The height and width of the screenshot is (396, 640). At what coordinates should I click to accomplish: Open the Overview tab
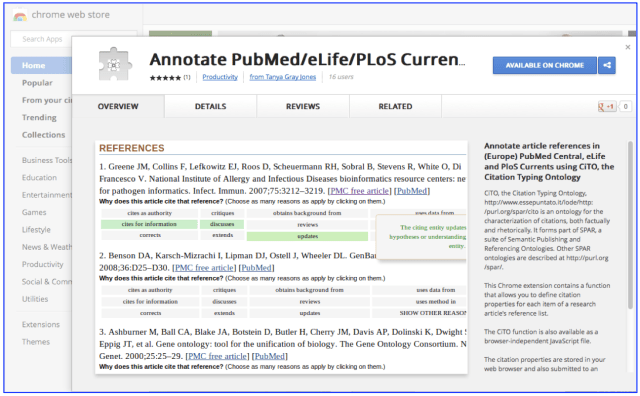(x=118, y=107)
